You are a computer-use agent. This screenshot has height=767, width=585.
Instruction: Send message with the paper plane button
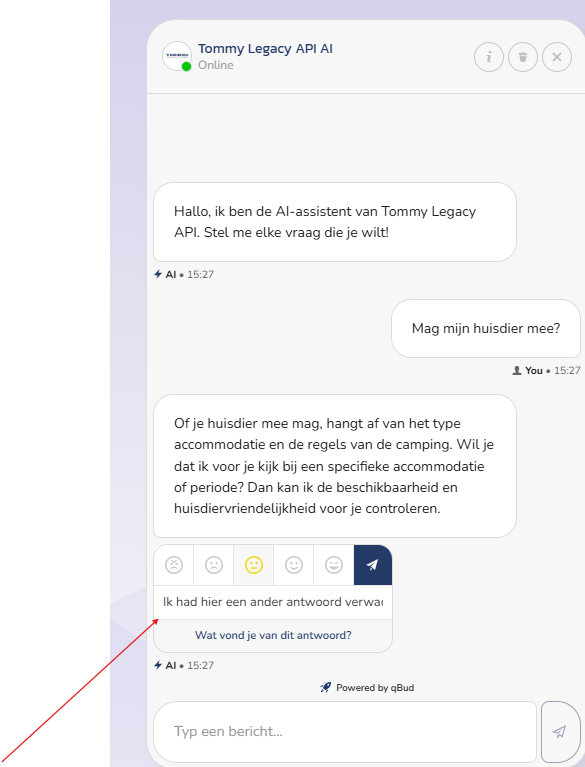561,731
